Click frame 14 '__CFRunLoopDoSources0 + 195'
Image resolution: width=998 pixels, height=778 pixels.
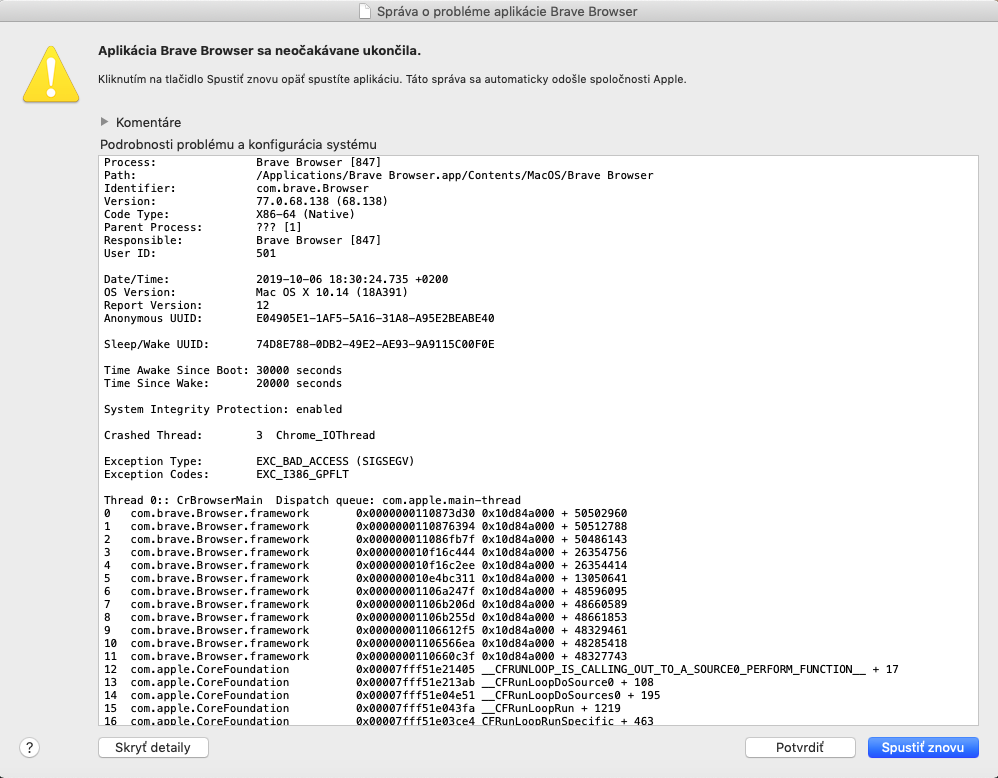coord(571,696)
